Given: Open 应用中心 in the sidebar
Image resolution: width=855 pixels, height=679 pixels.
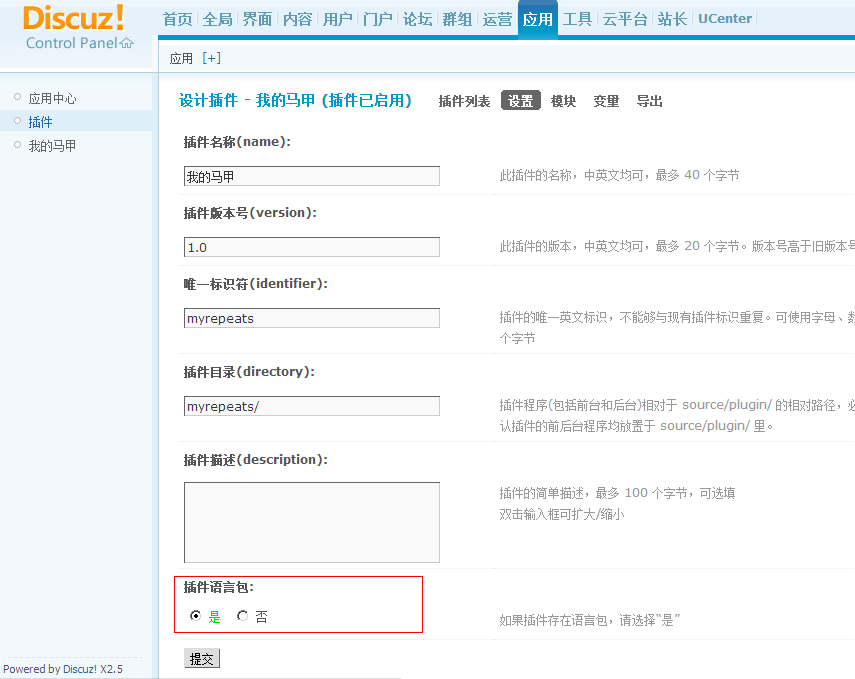Looking at the screenshot, I should point(52,98).
